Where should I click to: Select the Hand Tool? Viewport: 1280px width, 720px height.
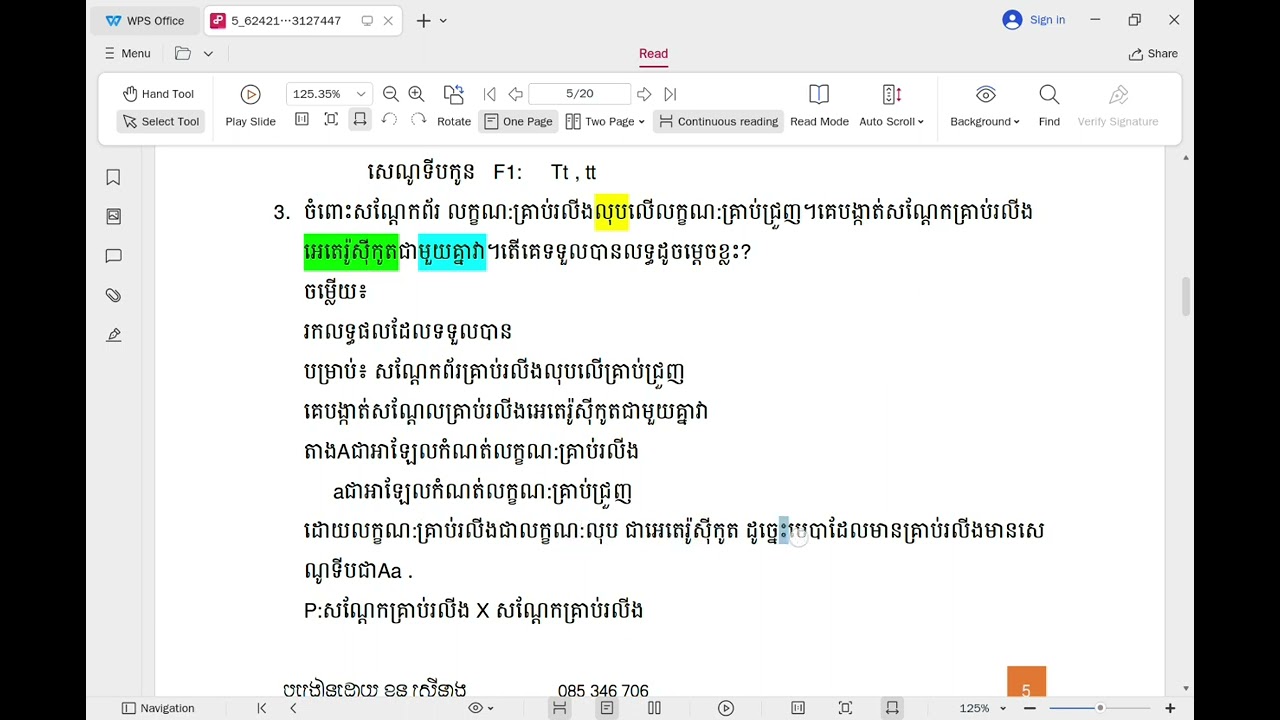coord(158,94)
